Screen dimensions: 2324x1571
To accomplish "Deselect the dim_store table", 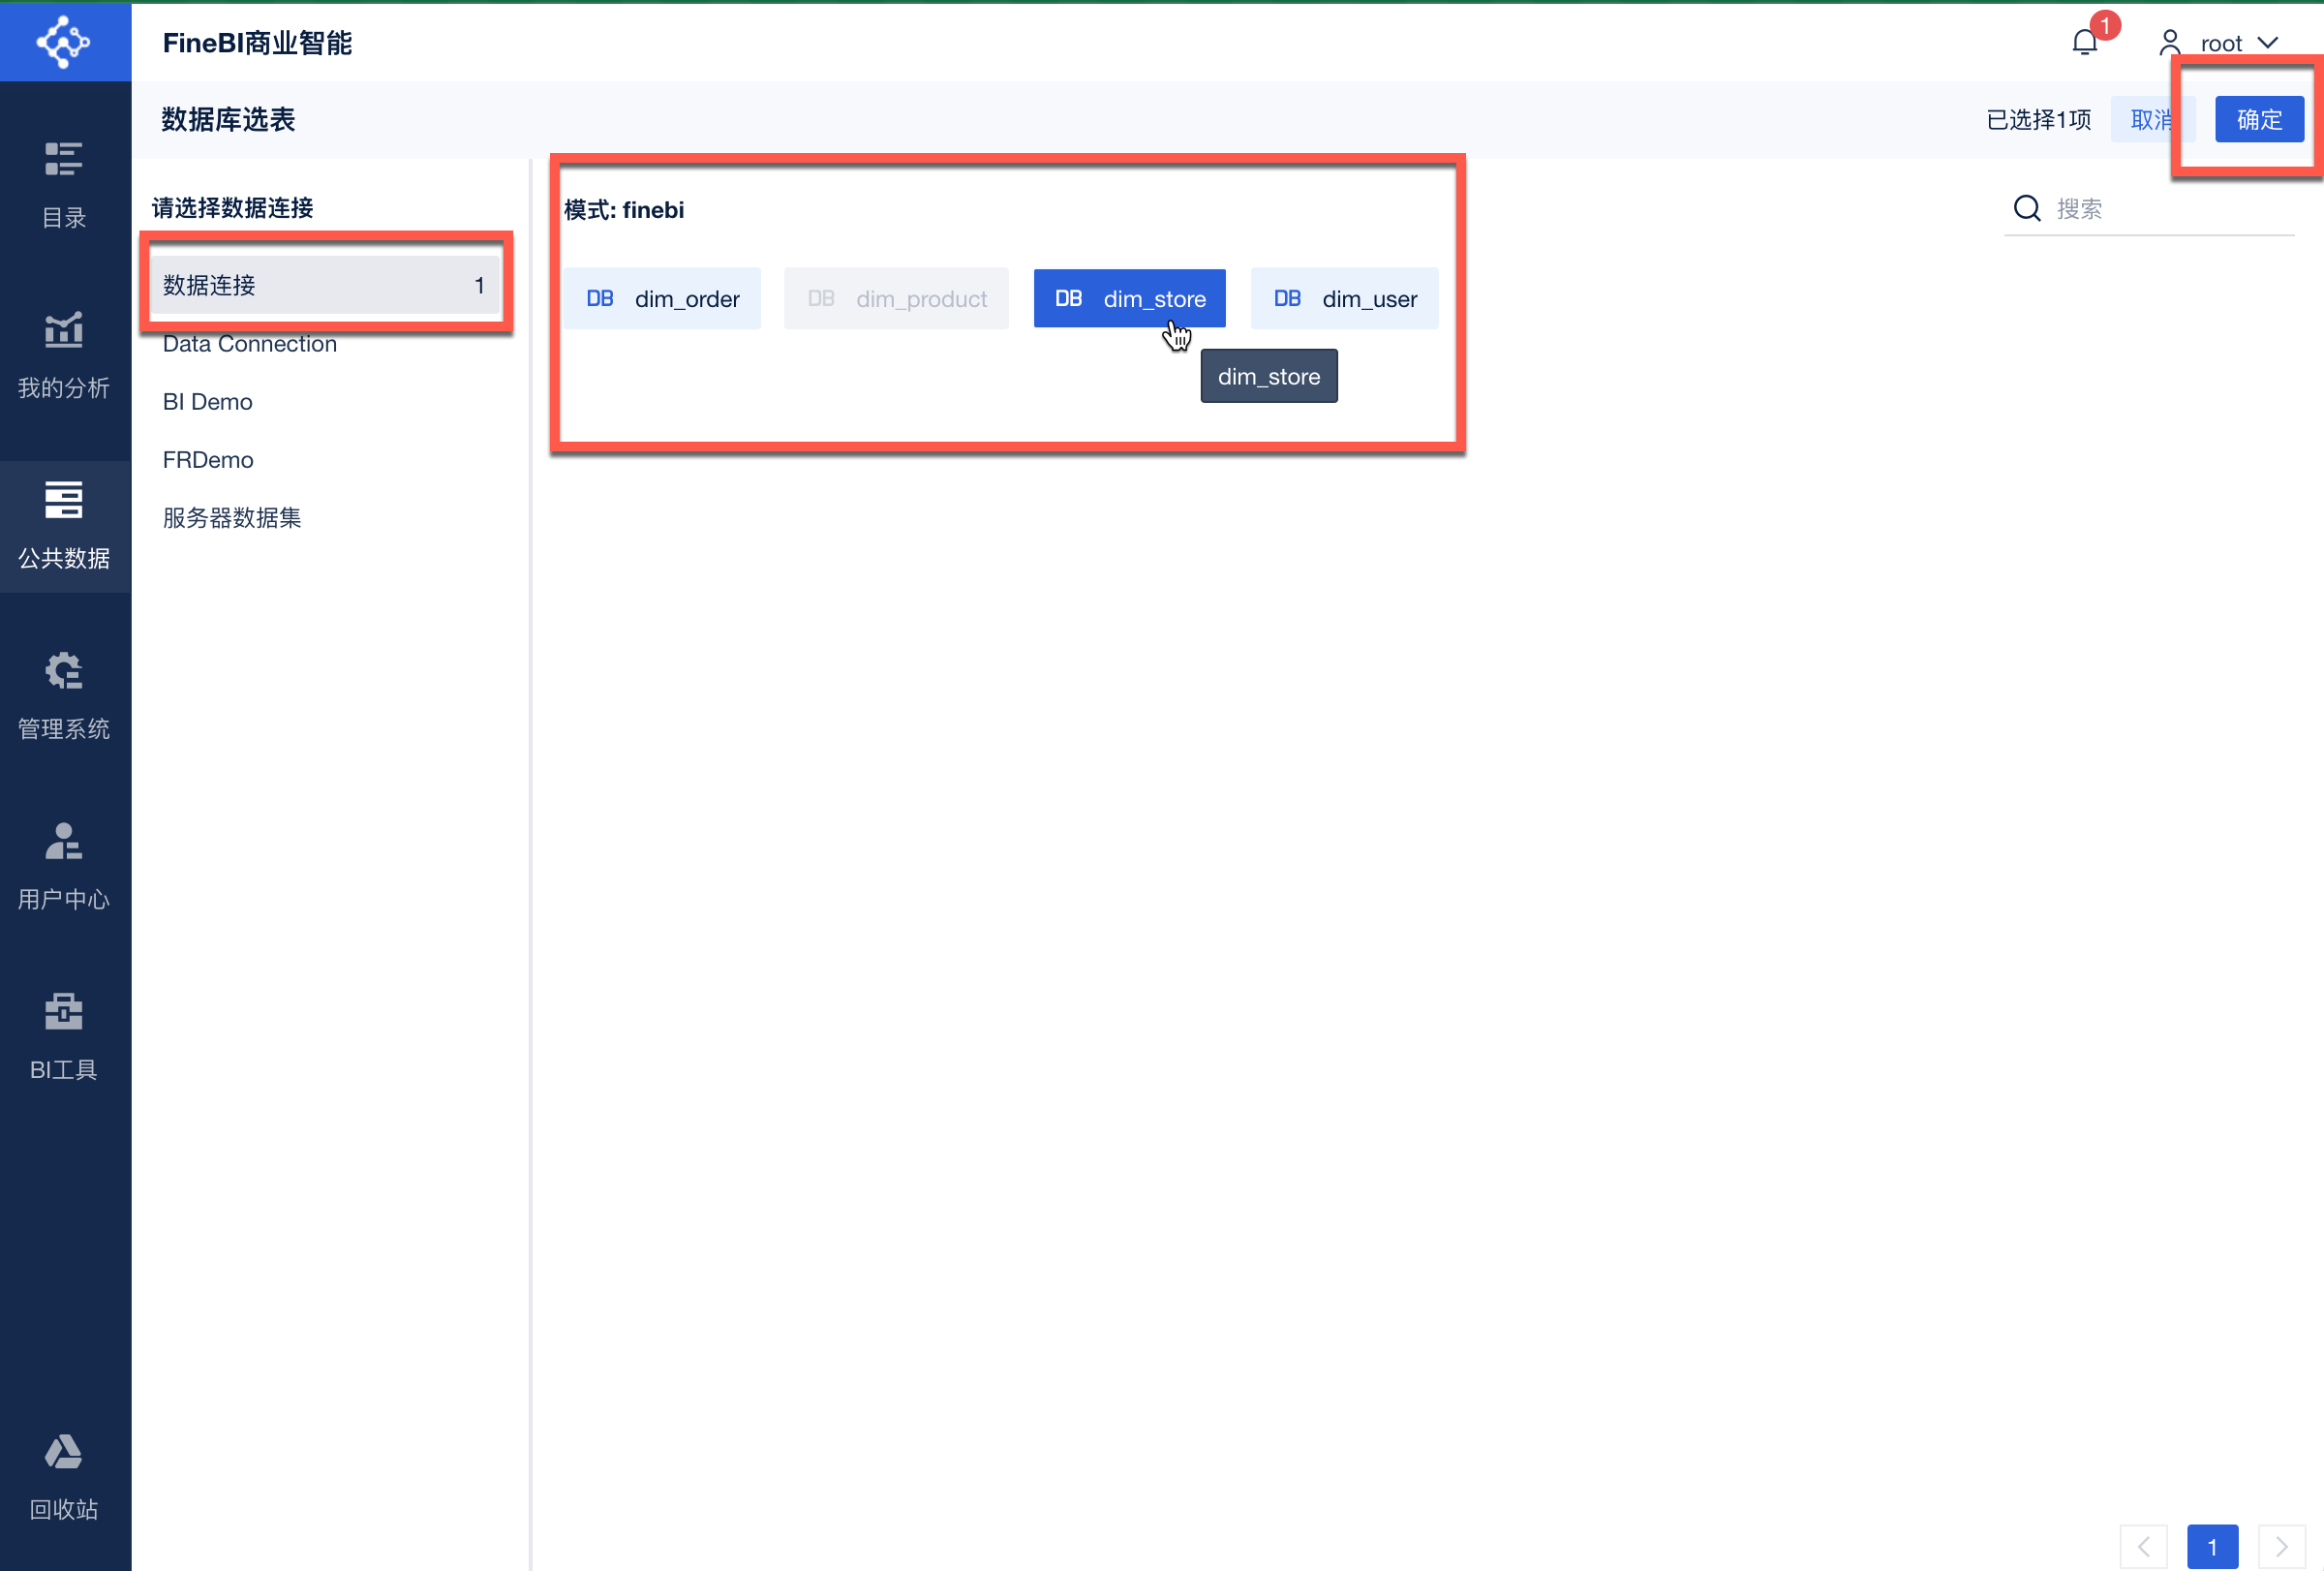I will pos(1129,299).
